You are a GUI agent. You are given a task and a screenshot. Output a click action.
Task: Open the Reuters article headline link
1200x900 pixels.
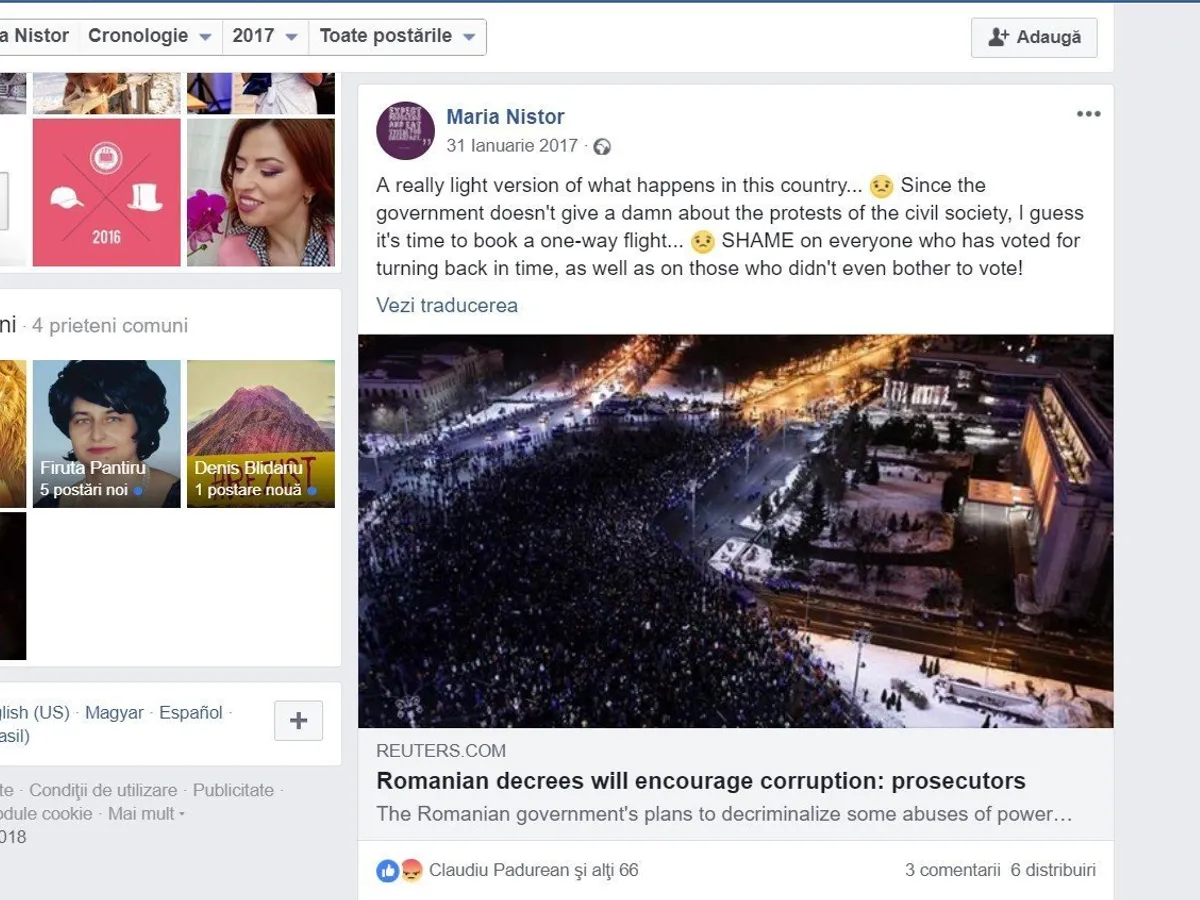click(x=701, y=781)
